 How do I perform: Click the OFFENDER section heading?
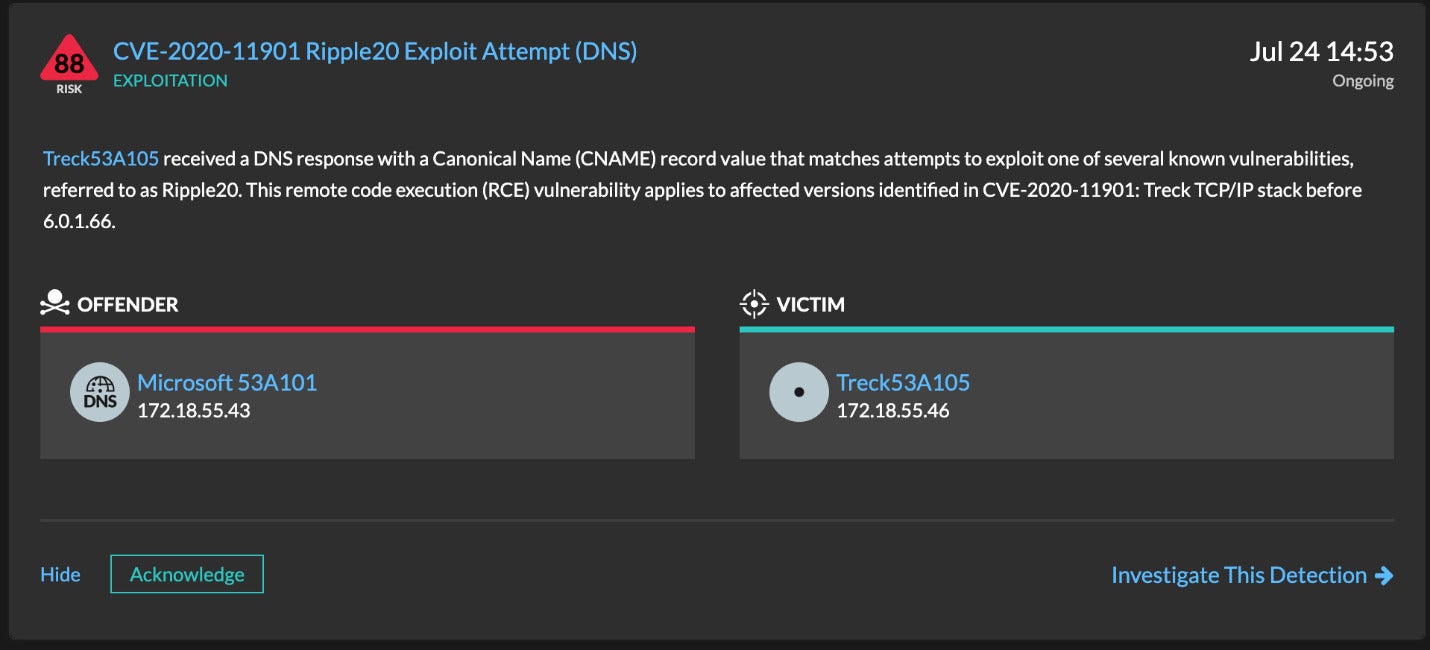(128, 304)
